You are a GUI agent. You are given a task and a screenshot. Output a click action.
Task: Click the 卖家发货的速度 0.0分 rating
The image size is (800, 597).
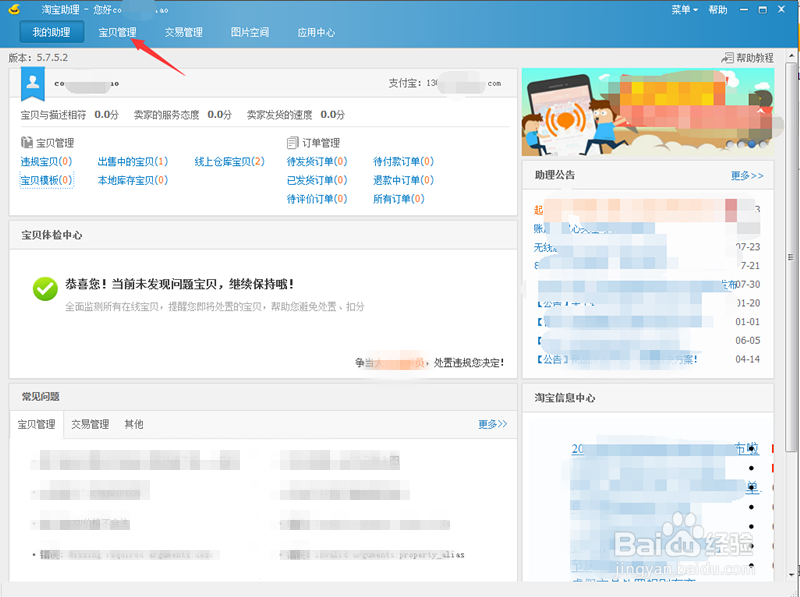(296, 115)
